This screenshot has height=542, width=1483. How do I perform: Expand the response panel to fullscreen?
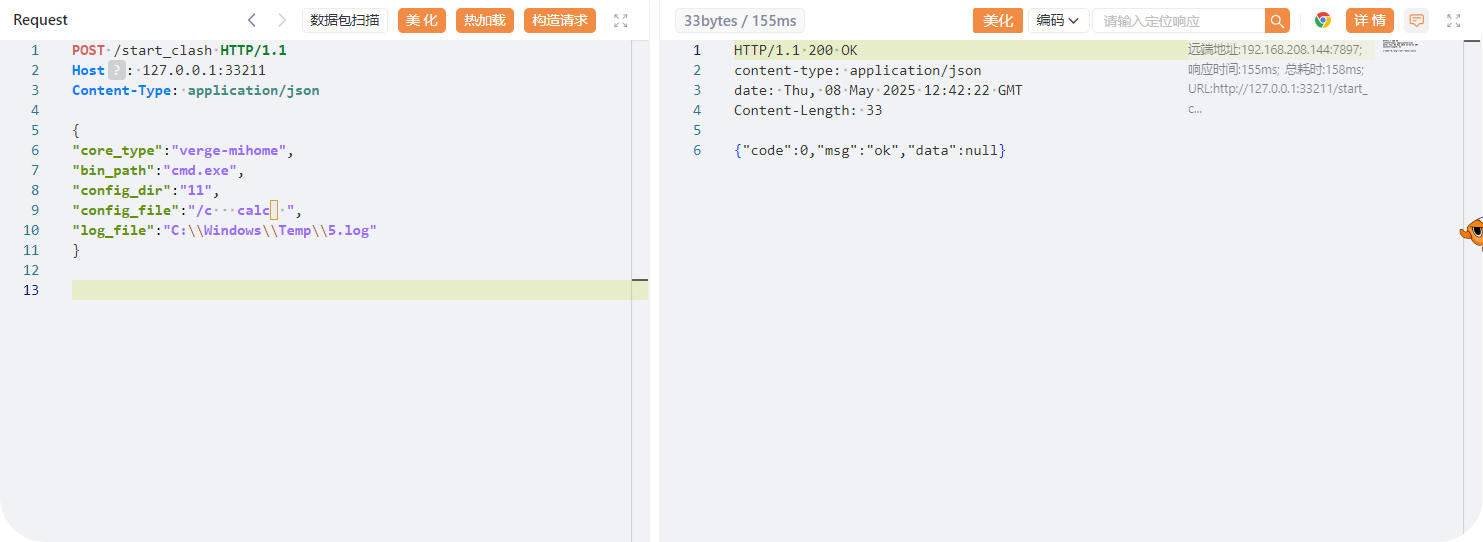point(1454,20)
